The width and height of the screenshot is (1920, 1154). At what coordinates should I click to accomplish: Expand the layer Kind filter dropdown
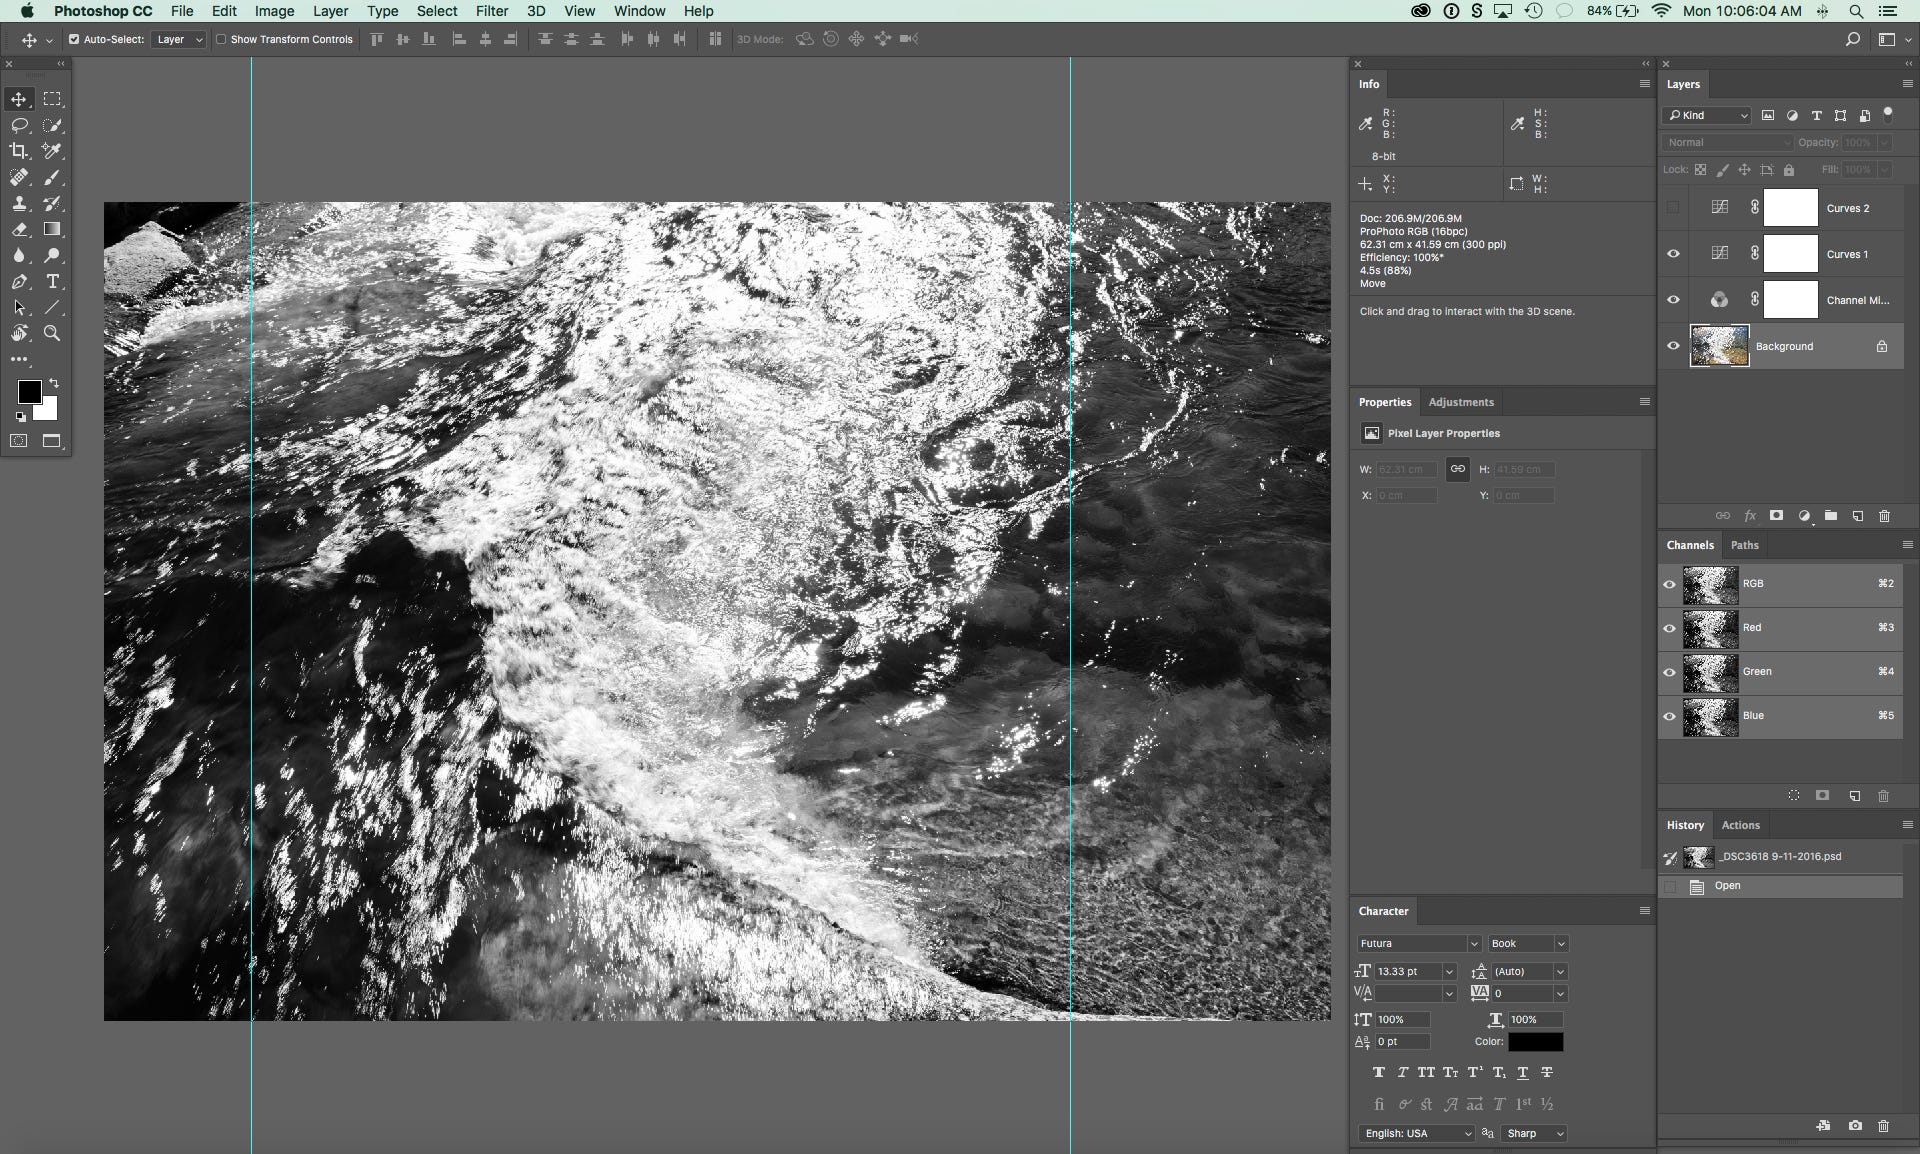pos(1706,115)
